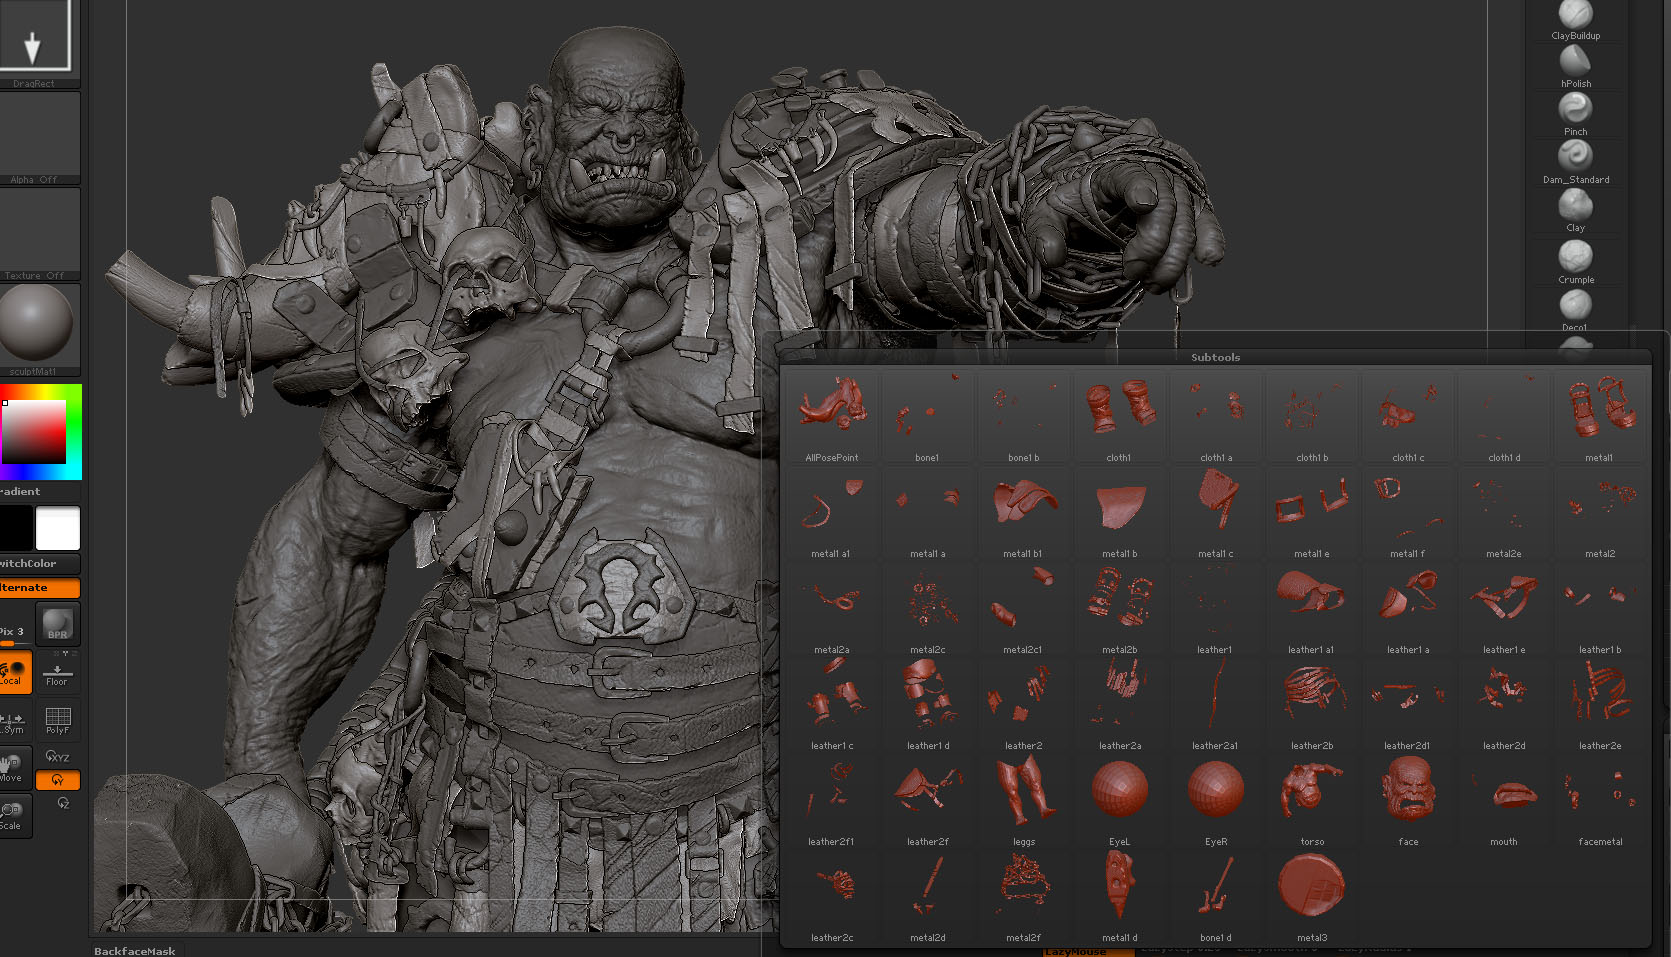Select the metal1 e subtool
1671x957 pixels.
1312,513
